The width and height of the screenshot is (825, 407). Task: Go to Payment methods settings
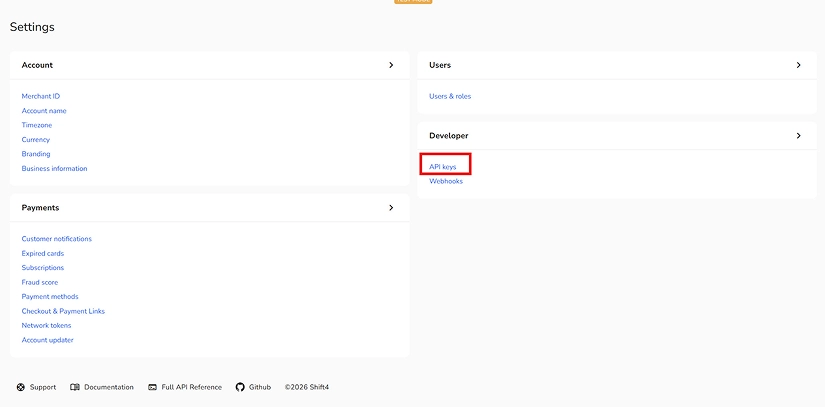(50, 297)
